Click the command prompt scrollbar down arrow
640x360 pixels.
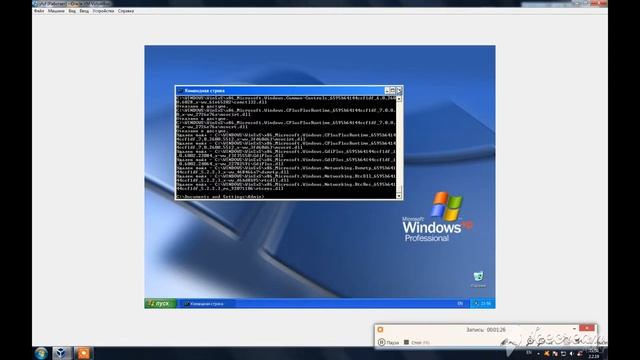[399, 196]
